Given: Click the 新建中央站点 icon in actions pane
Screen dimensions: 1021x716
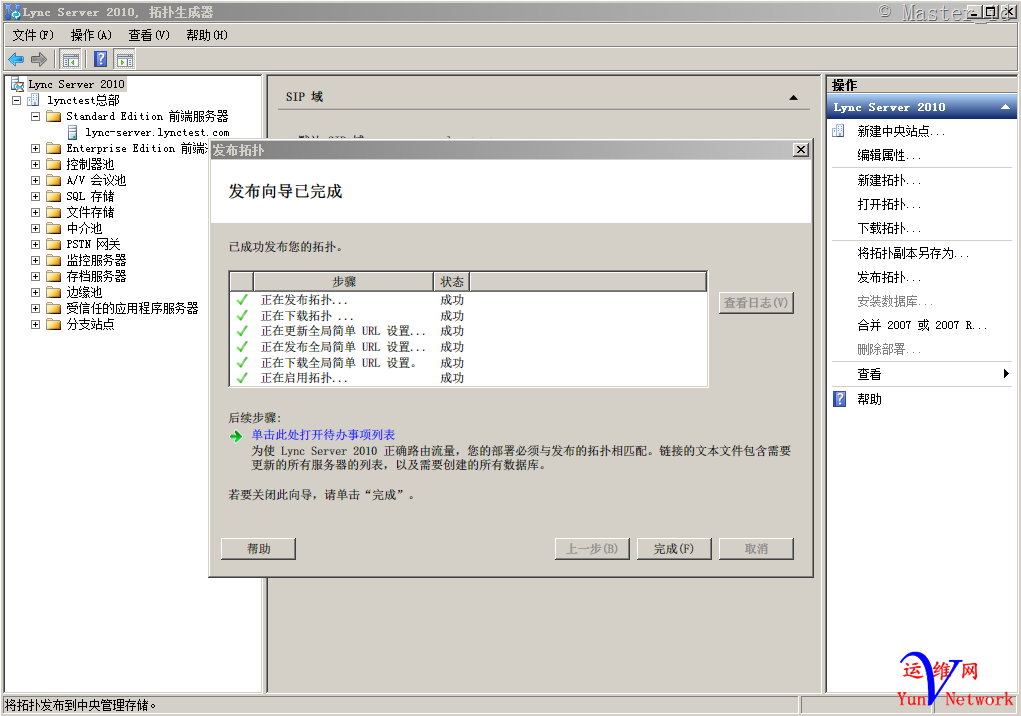Looking at the screenshot, I should coord(839,131).
